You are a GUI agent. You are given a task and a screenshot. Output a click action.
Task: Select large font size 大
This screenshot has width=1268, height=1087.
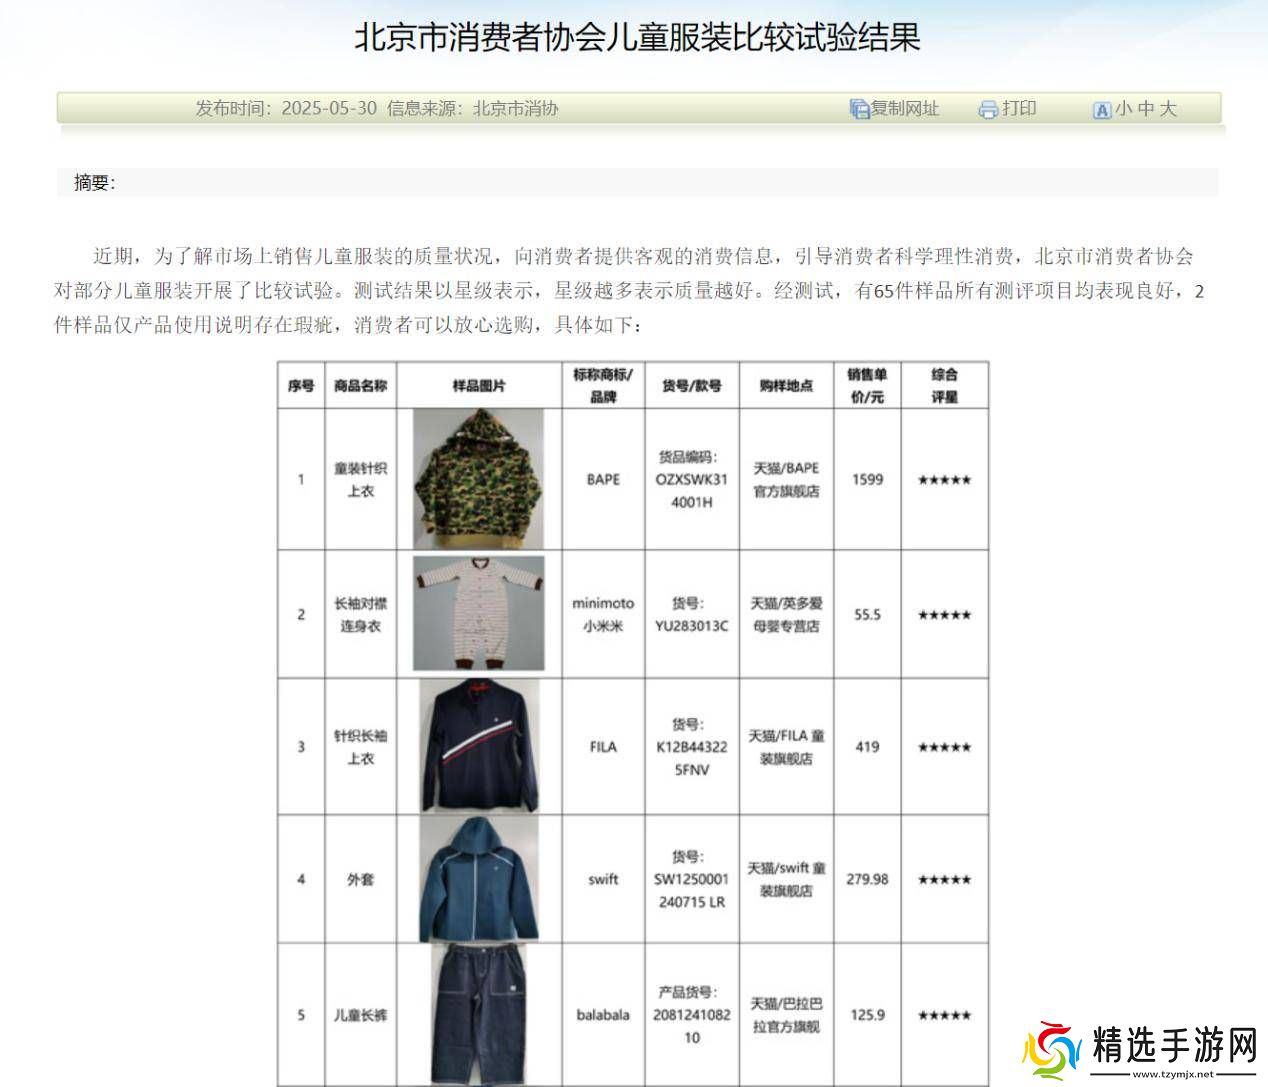tap(1168, 109)
